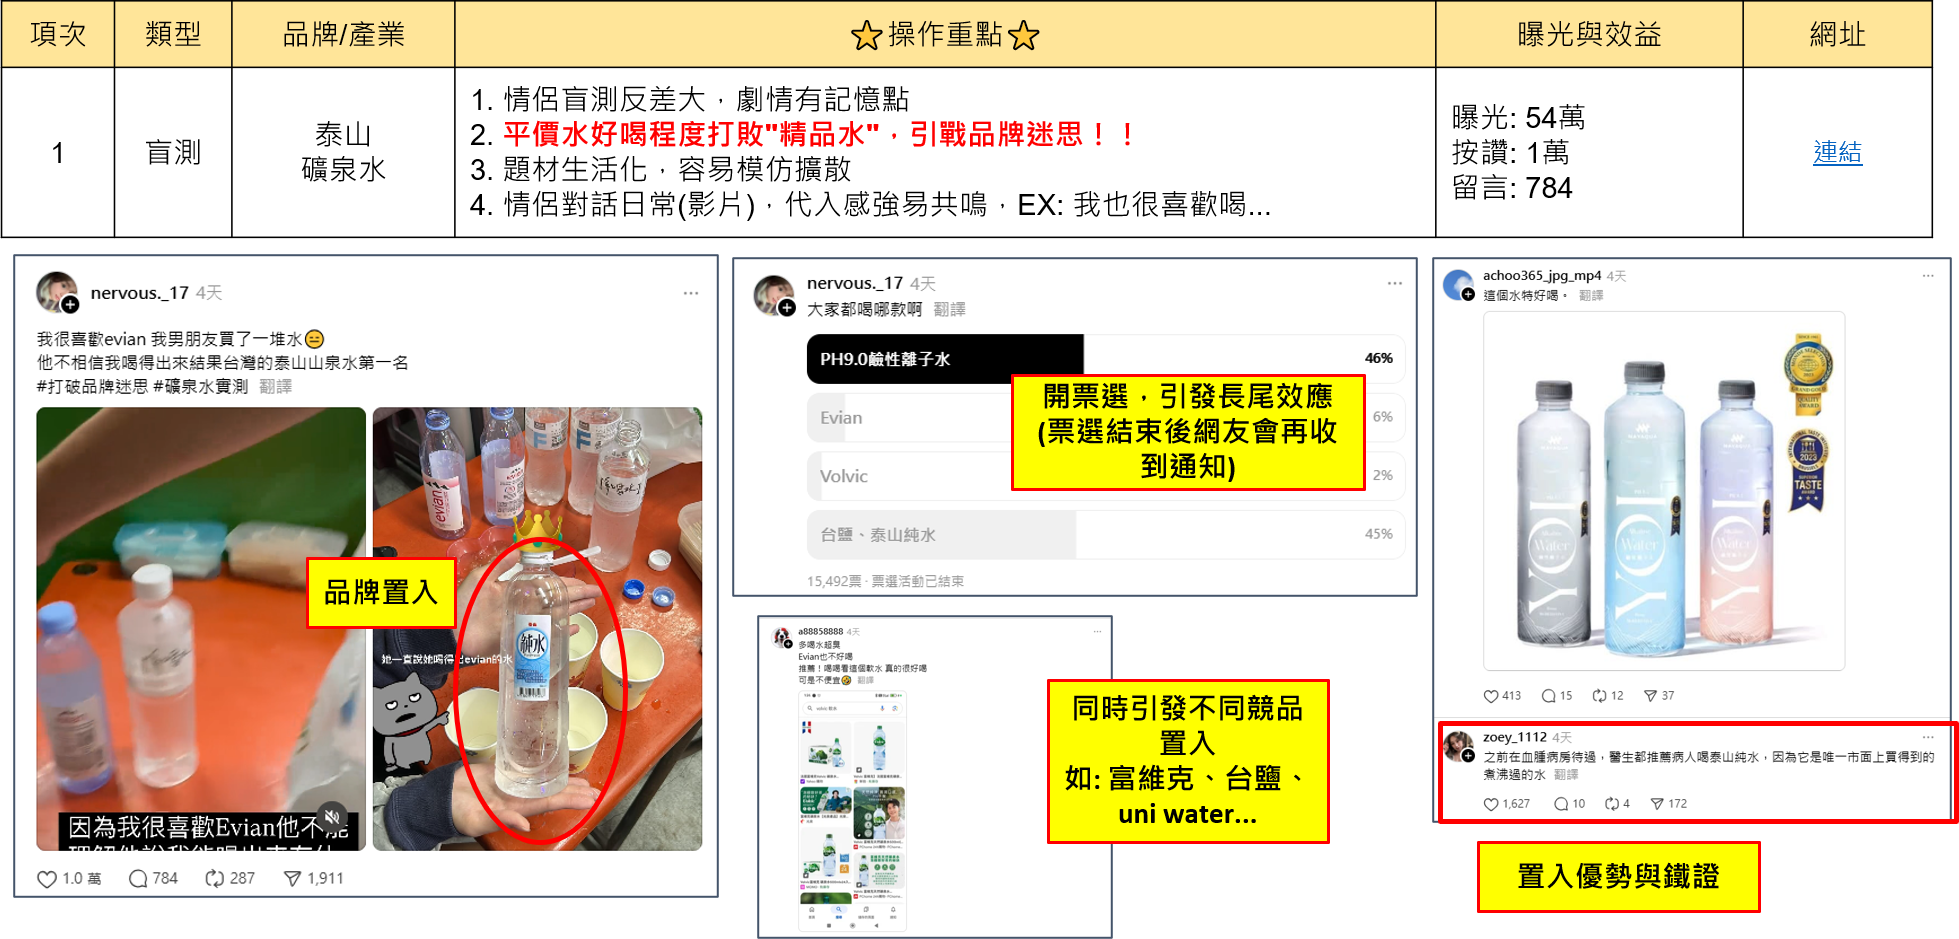Open more options on zoey_1112 post

(x=1927, y=737)
